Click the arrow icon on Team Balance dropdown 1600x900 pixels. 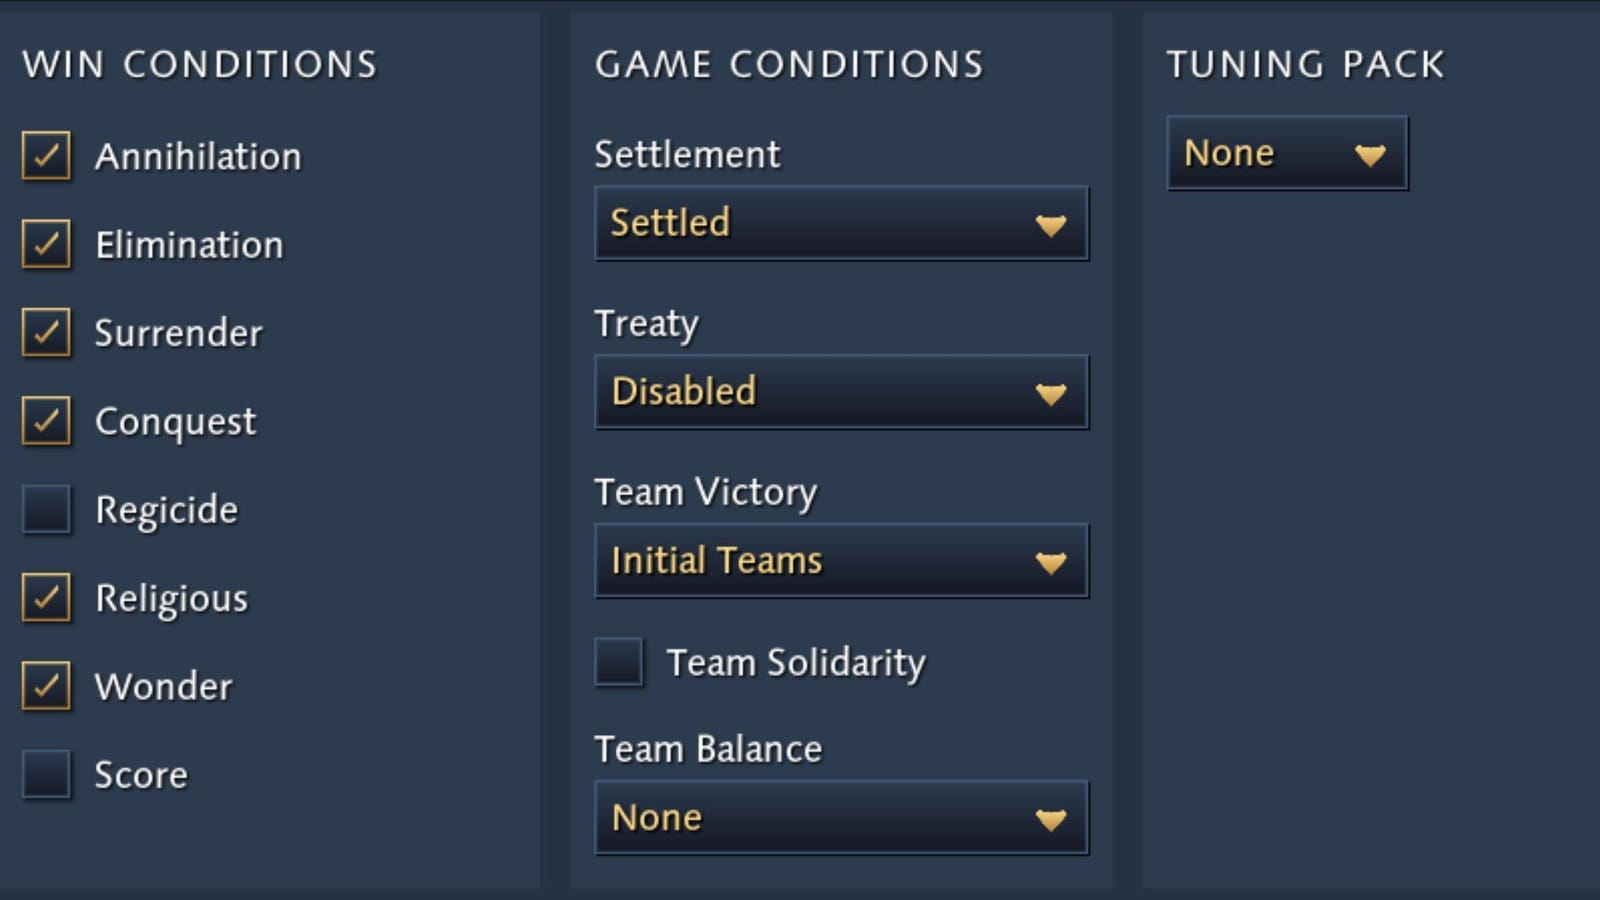1050,820
